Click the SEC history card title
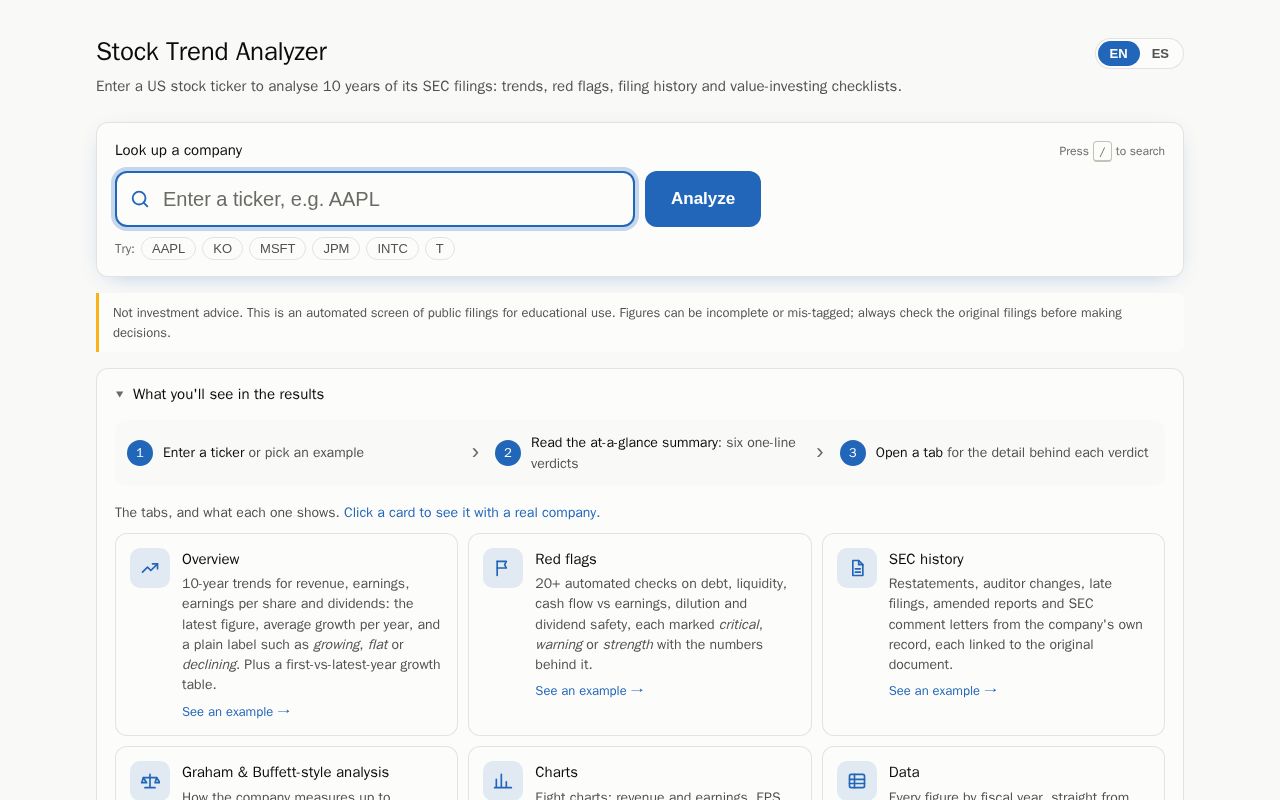The height and width of the screenshot is (800, 1280). pos(926,559)
